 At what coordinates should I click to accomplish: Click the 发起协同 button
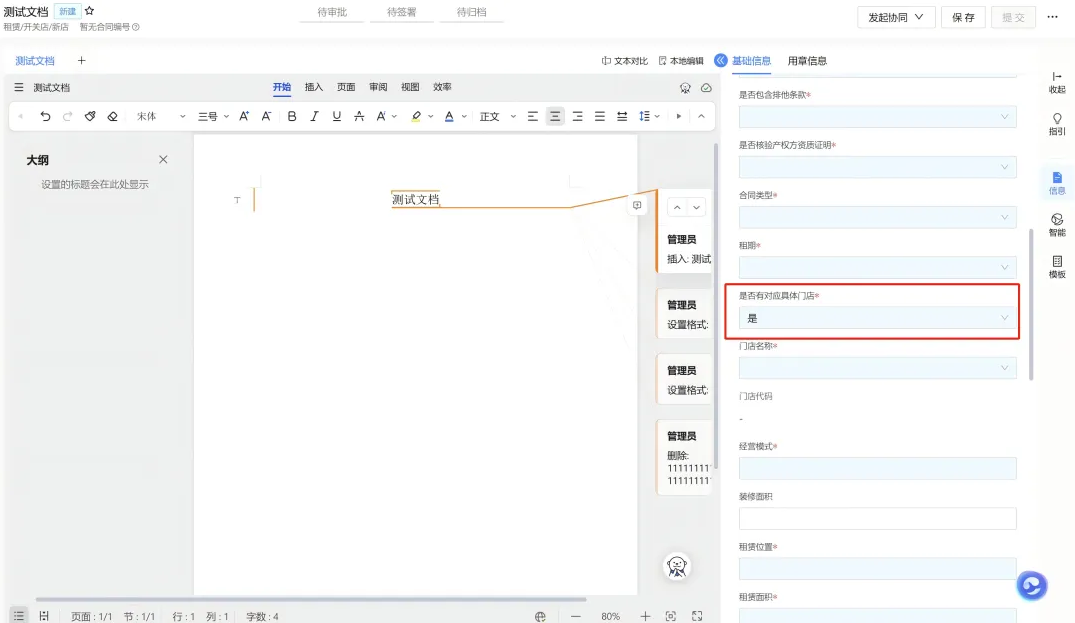[896, 17]
